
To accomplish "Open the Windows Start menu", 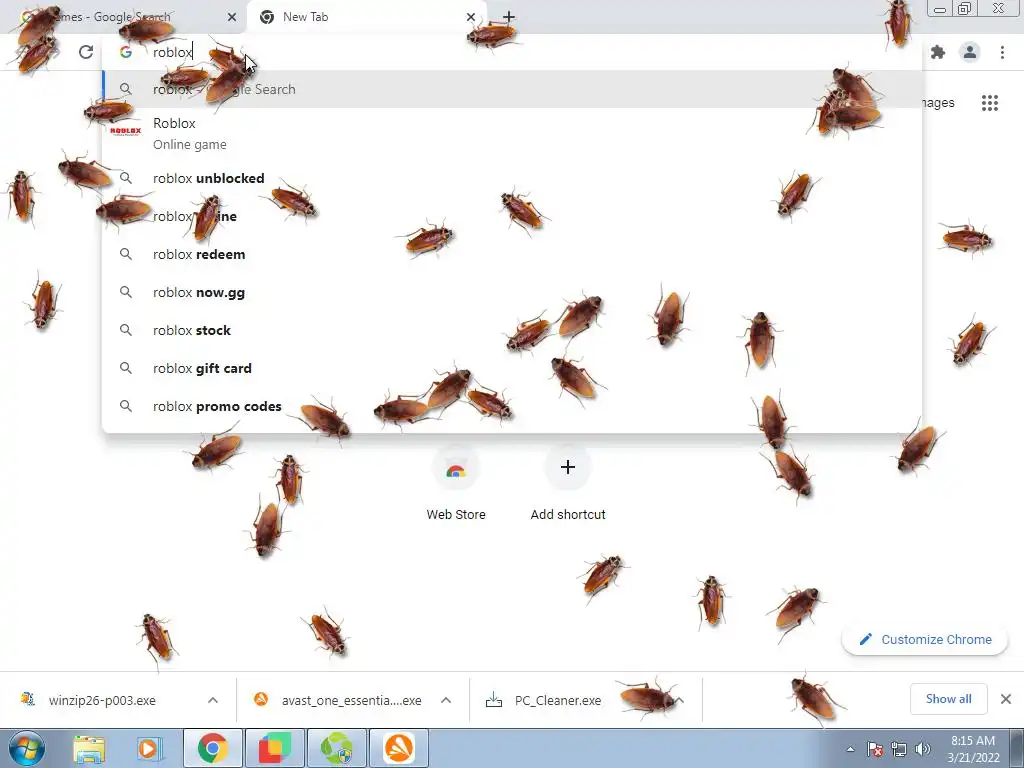I will tap(27, 748).
